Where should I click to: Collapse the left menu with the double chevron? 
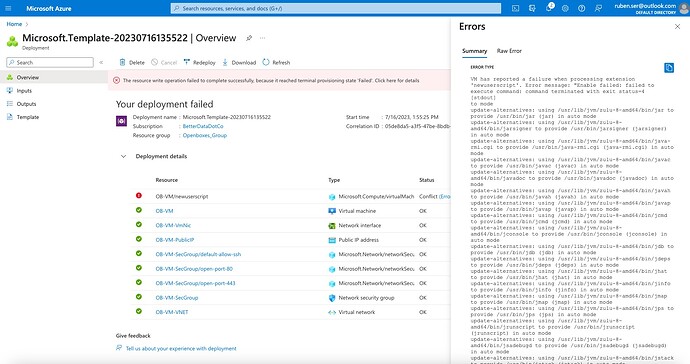(x=101, y=63)
